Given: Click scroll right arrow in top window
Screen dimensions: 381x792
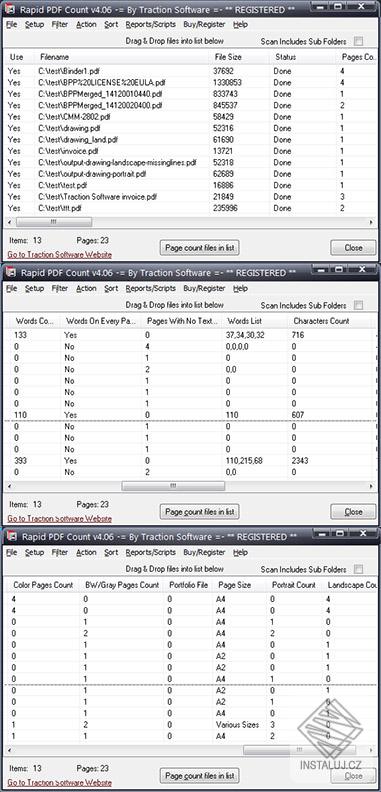Looking at the screenshot, I should [372, 222].
